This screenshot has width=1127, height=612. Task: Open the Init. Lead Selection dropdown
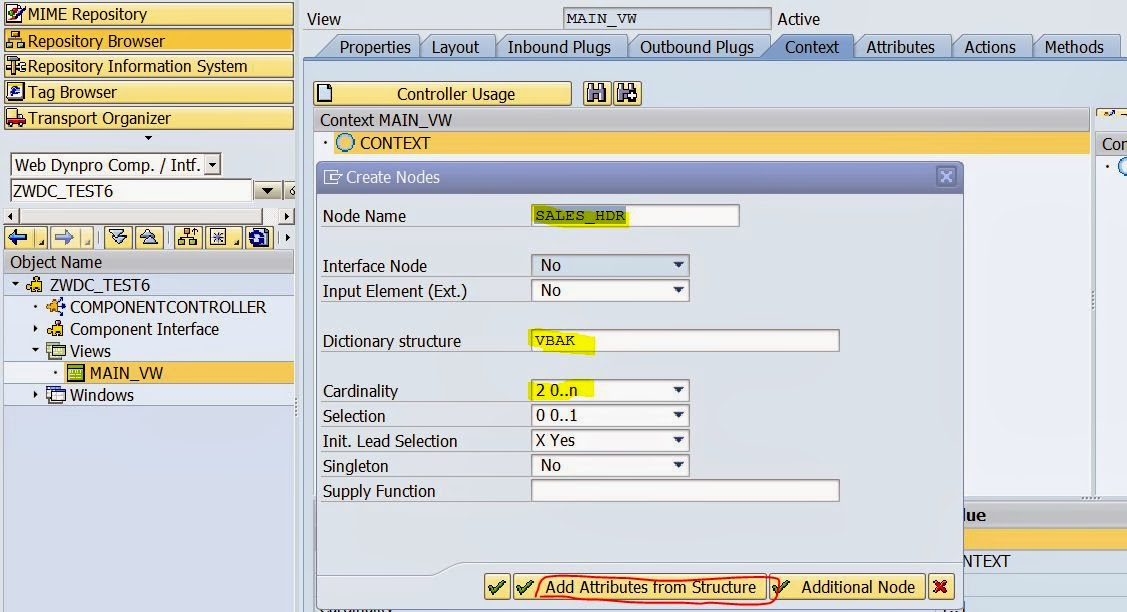tap(678, 441)
